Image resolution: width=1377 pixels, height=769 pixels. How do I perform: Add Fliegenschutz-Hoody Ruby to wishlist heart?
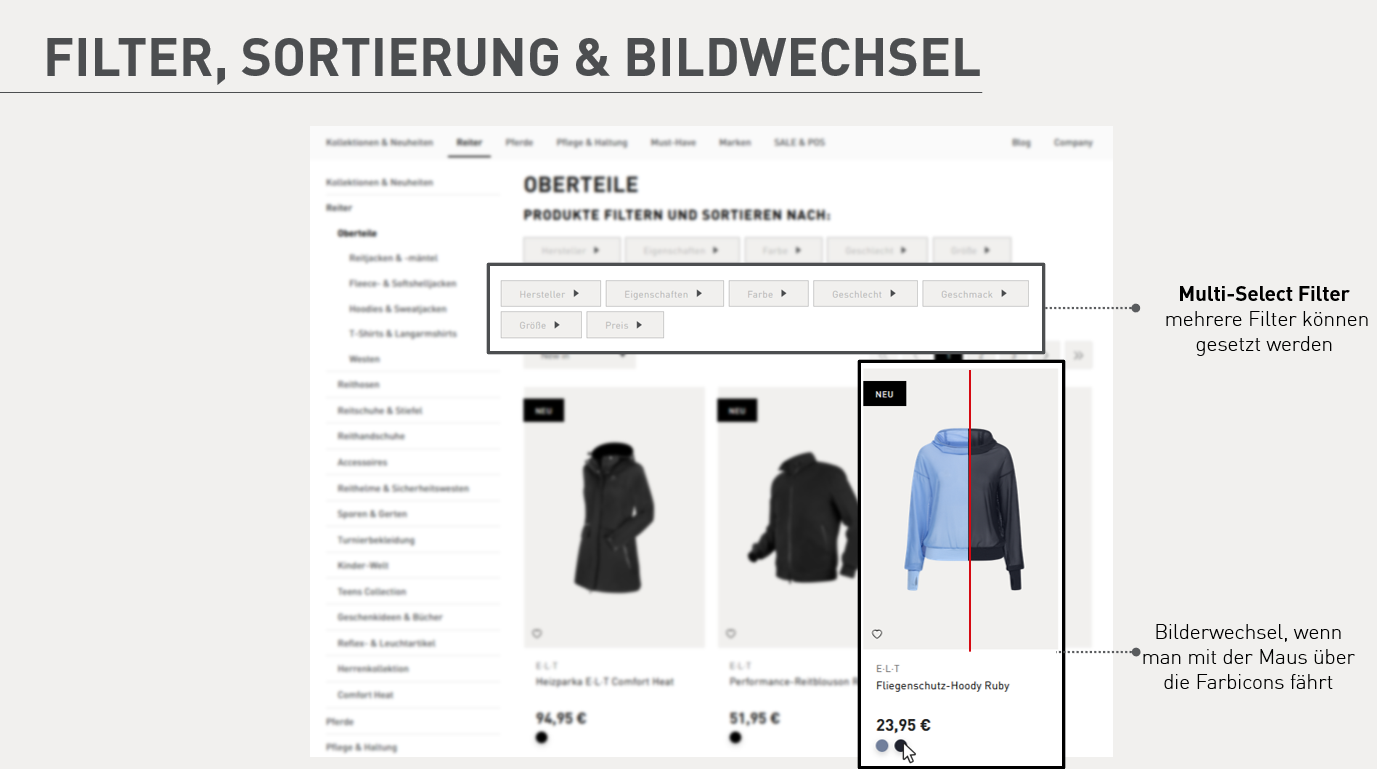coord(877,634)
